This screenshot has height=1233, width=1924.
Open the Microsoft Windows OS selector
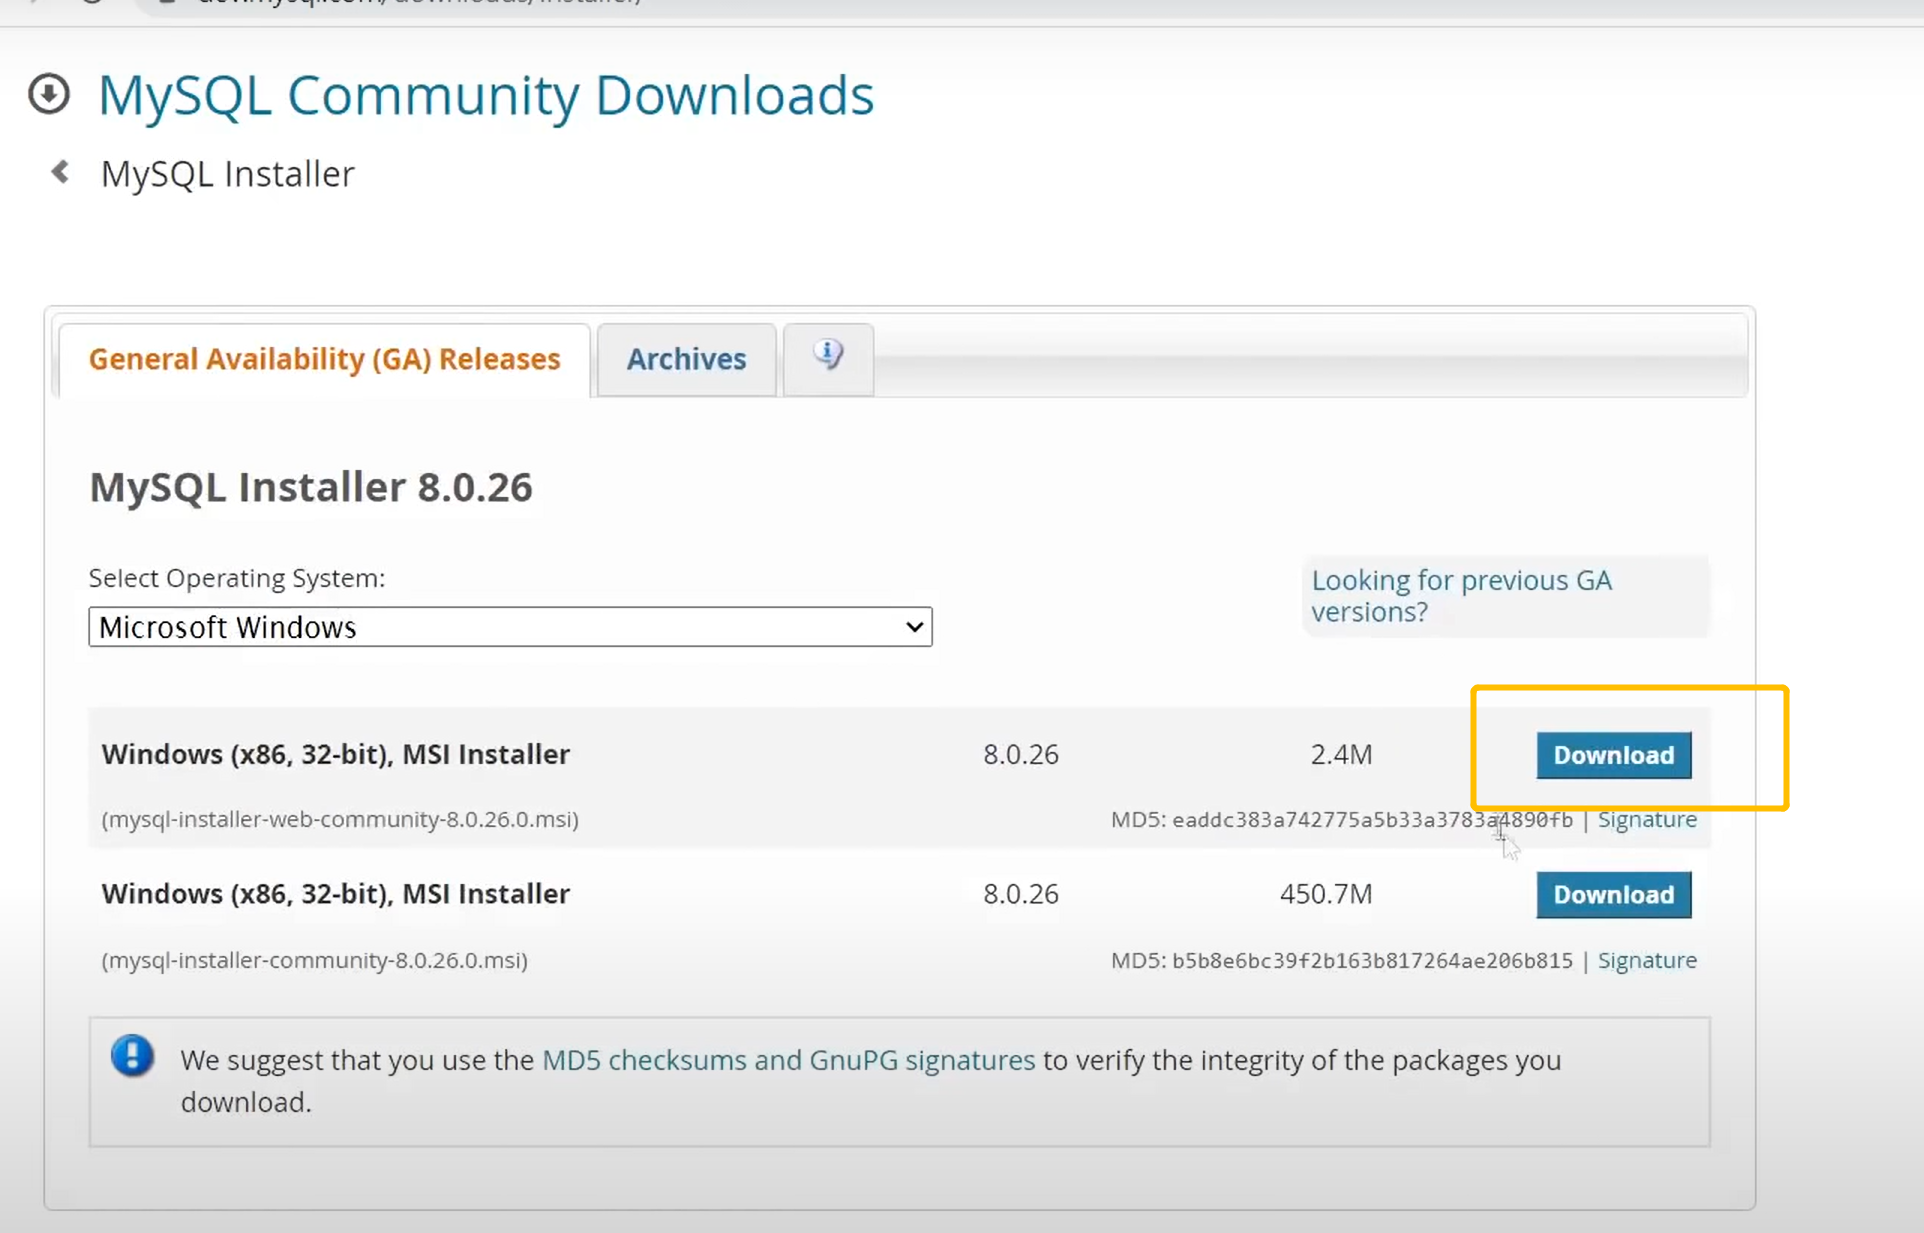509,627
